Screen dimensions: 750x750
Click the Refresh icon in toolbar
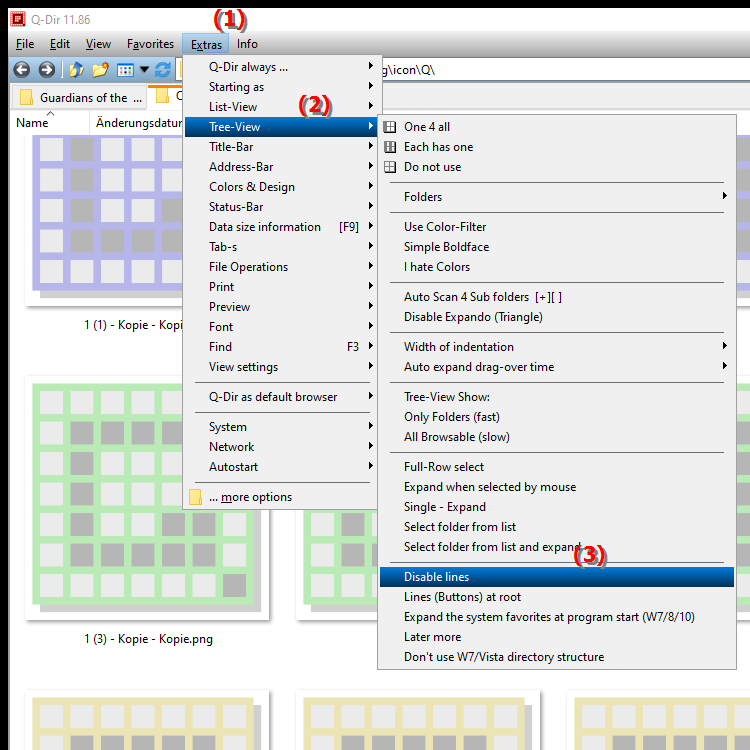coord(163,70)
